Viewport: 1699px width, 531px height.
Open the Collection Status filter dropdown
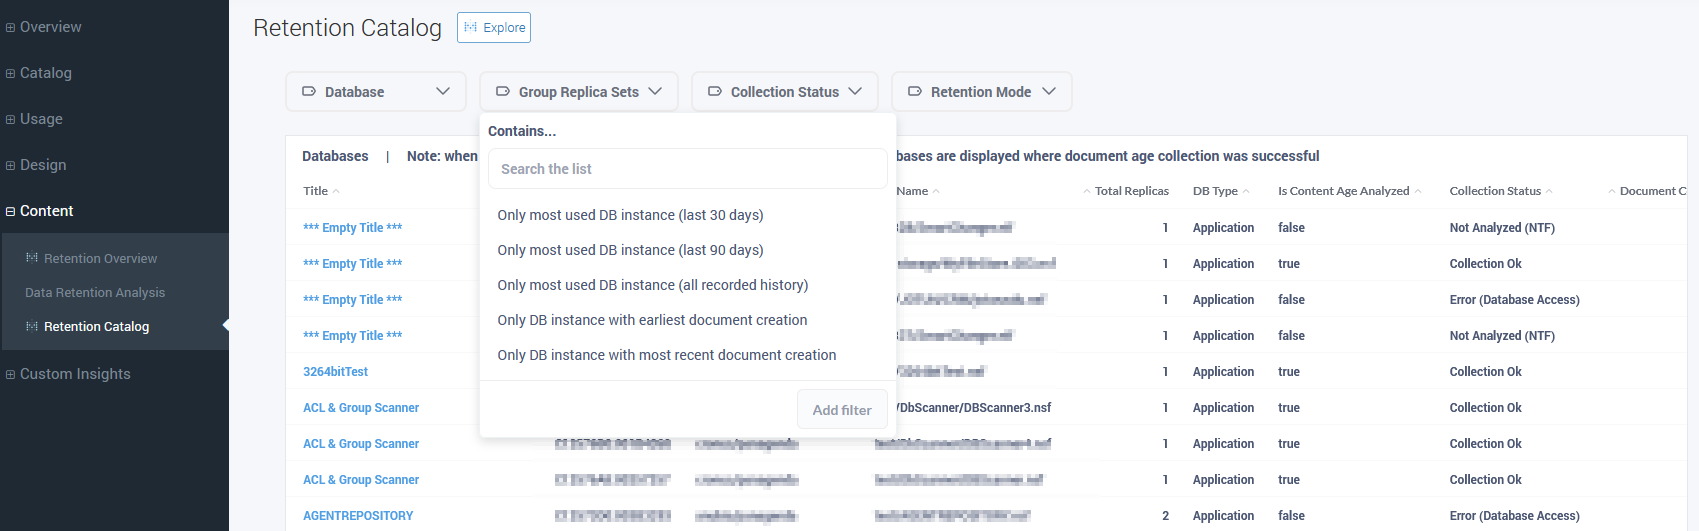point(785,92)
